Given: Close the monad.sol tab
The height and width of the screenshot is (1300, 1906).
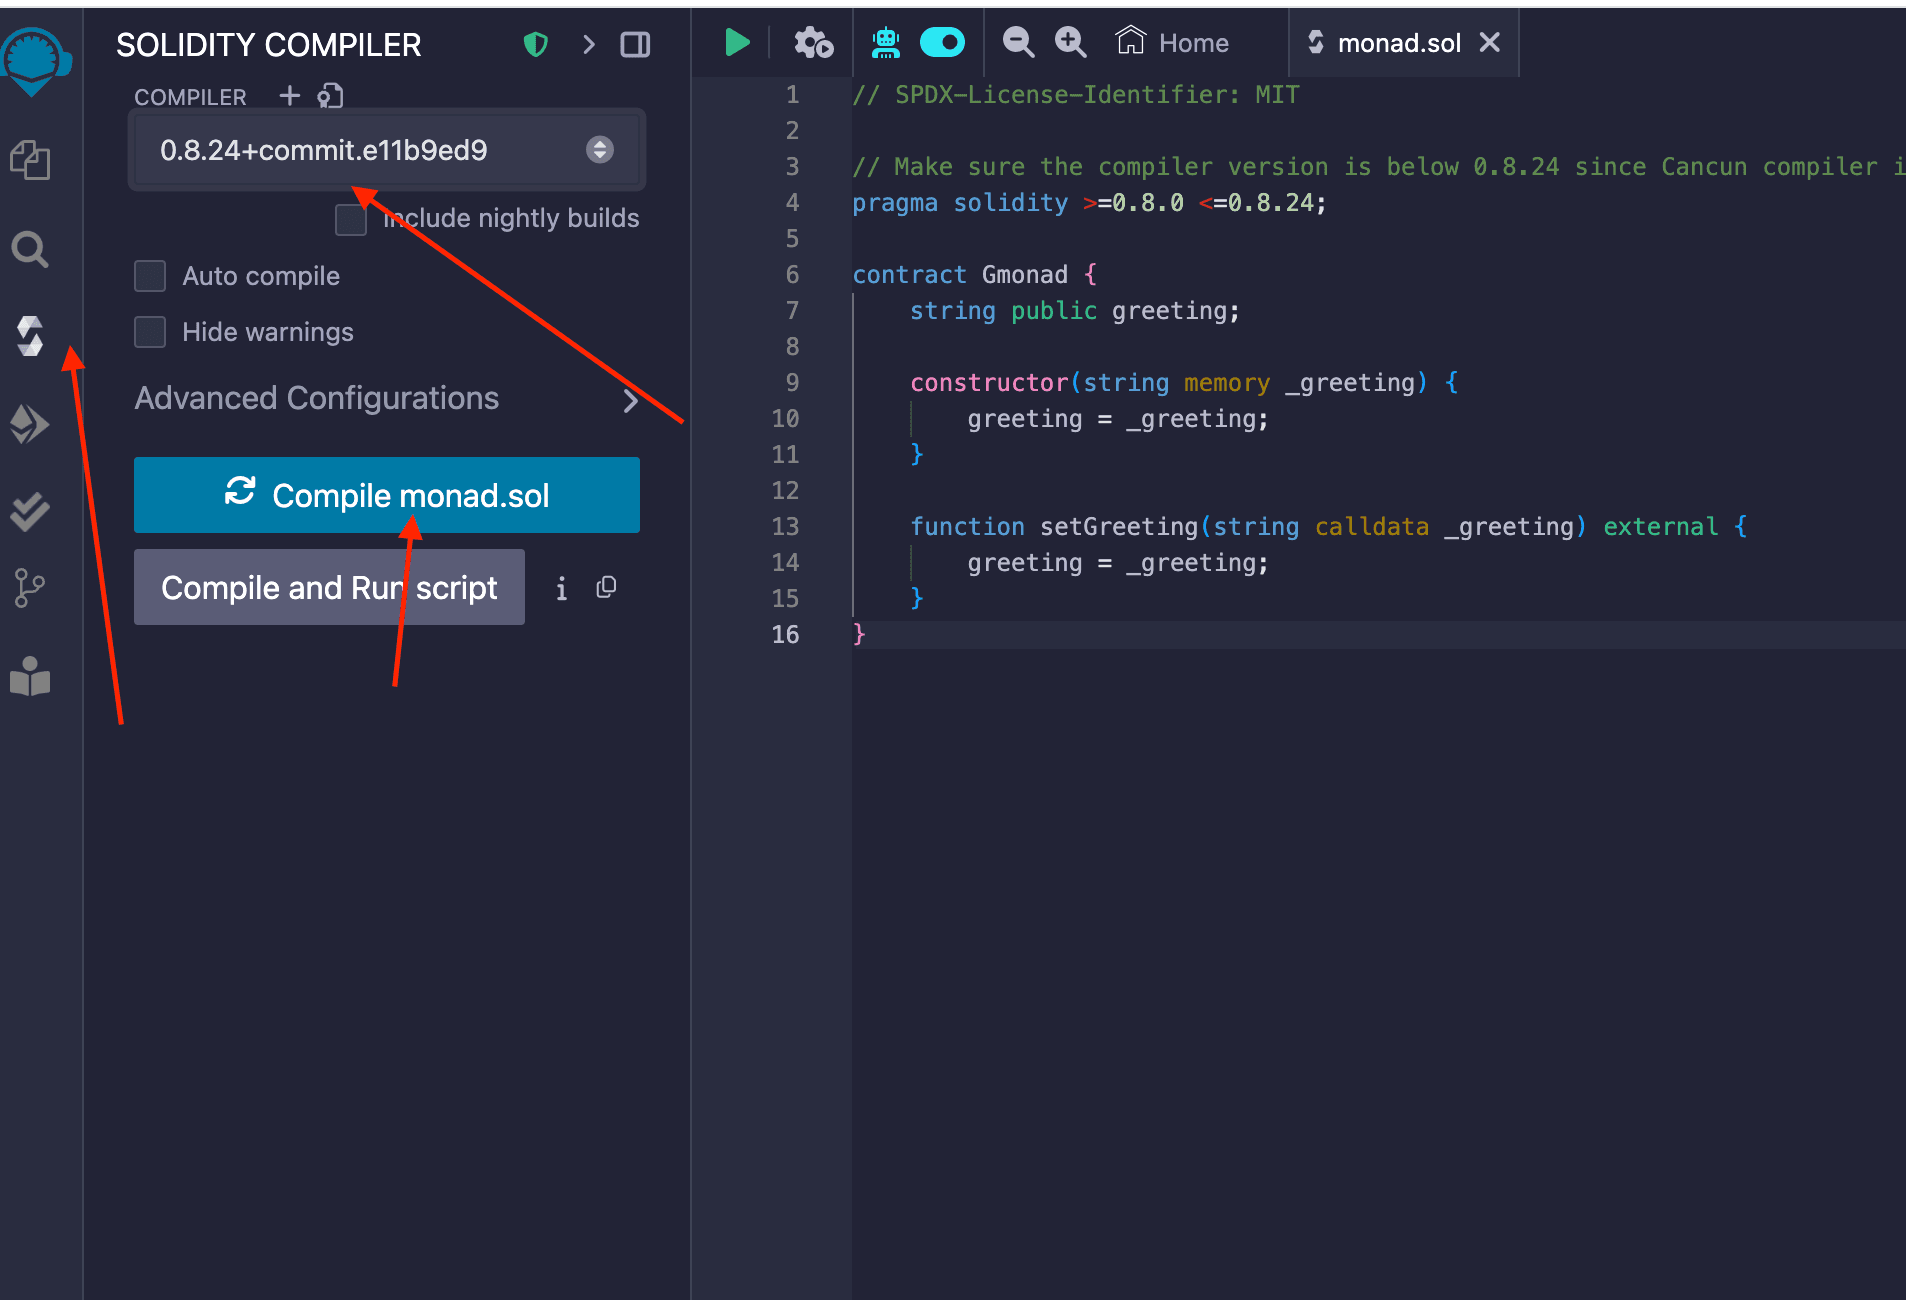Looking at the screenshot, I should (x=1489, y=42).
